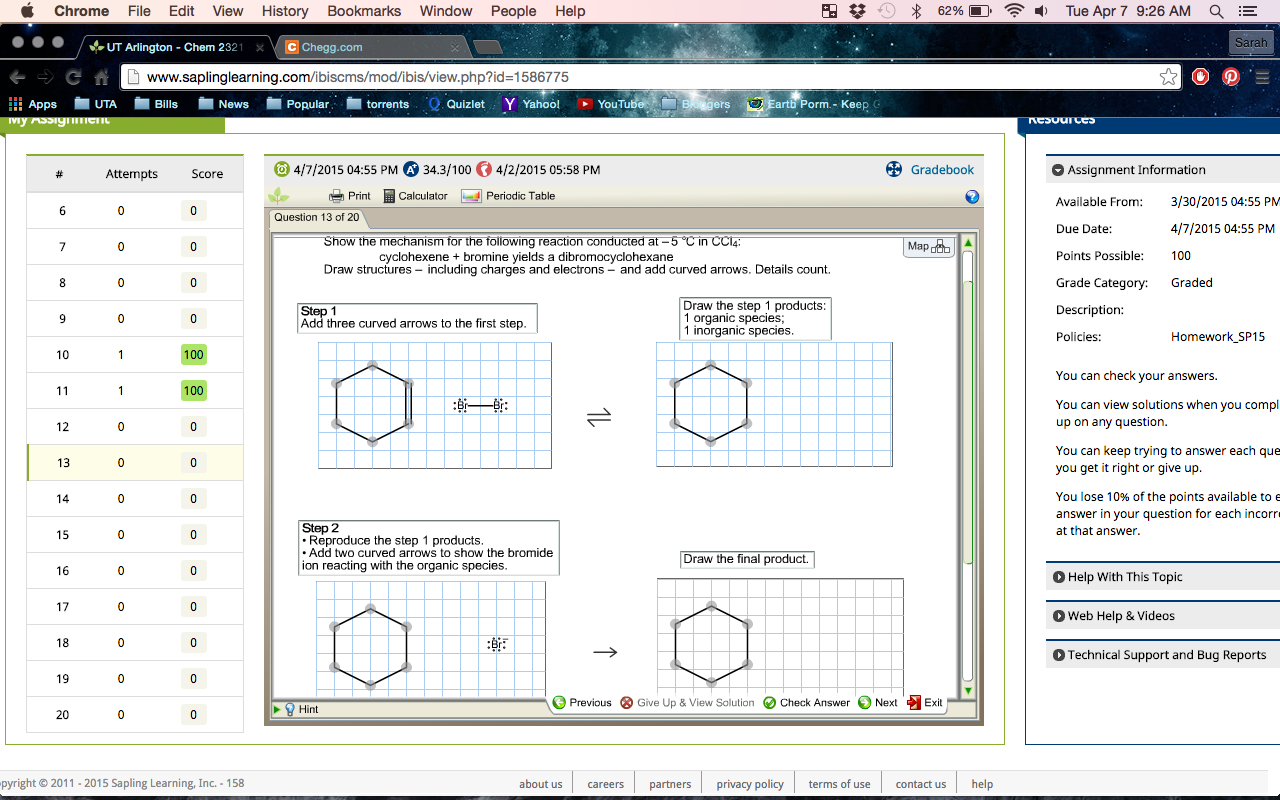This screenshot has width=1280, height=800.
Task: Switch to the UT Arlington Chem tab
Action: pos(174,47)
